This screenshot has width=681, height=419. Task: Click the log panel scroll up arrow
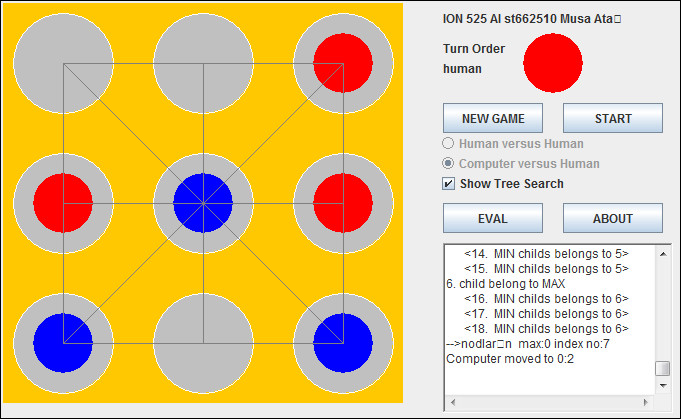click(x=663, y=254)
